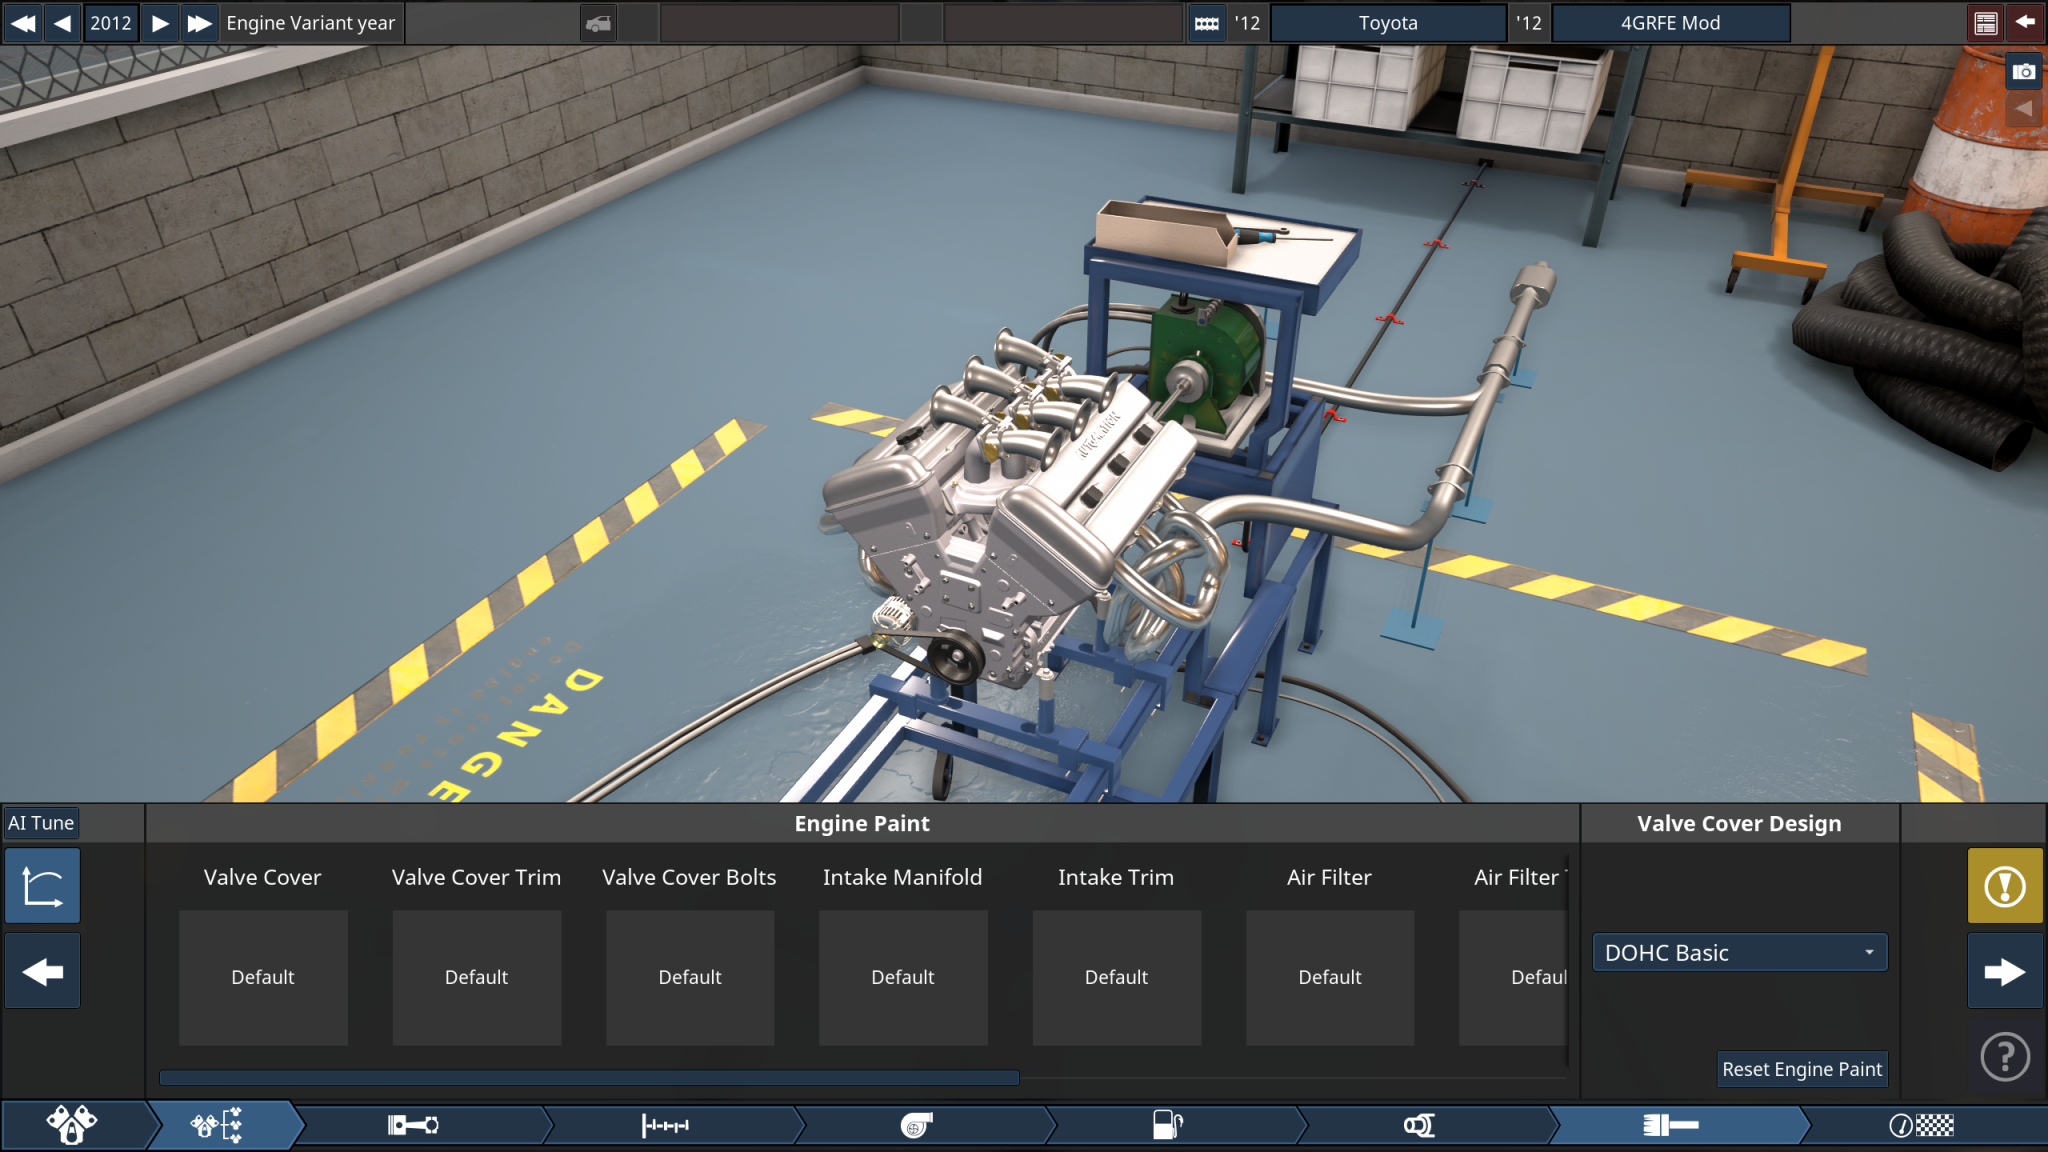
Task: Select the Toyota company name field
Action: pos(1387,23)
